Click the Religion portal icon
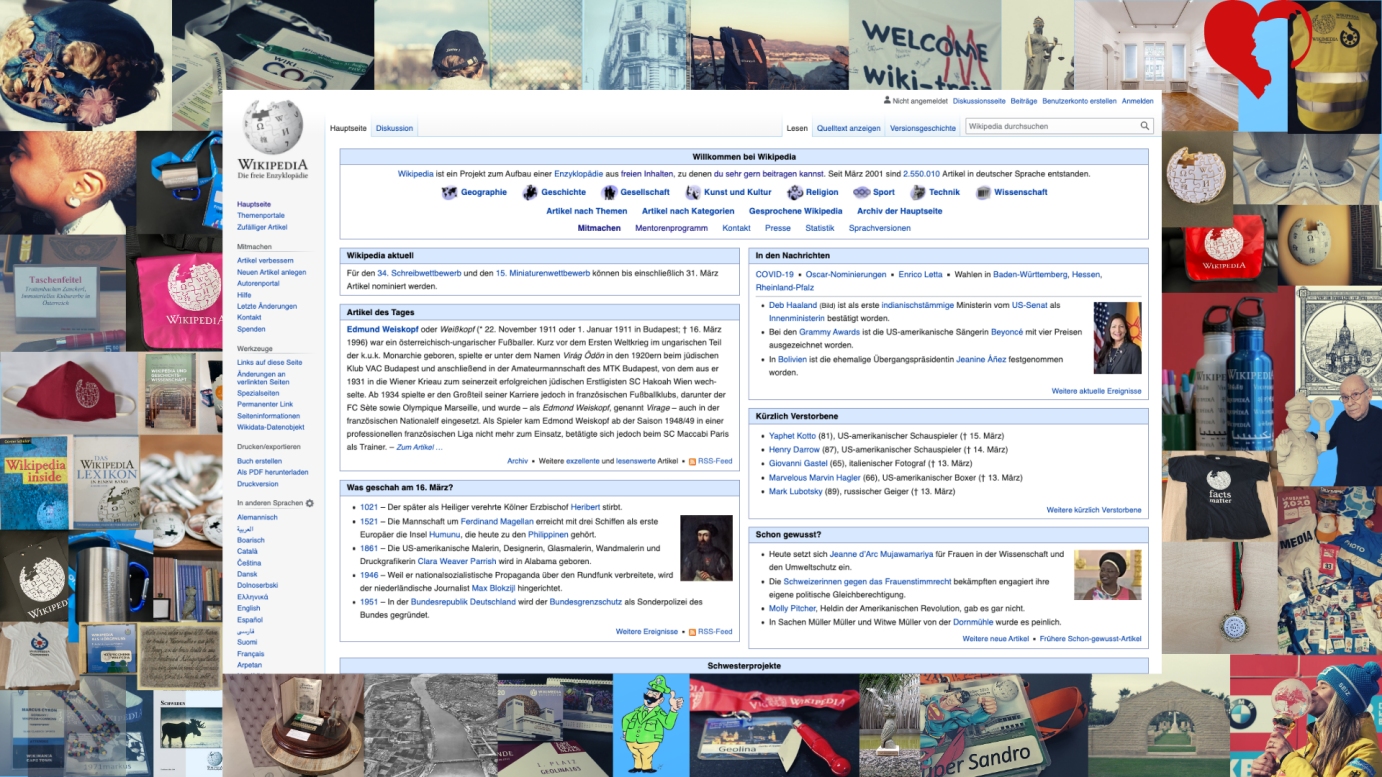 pyautogui.click(x=795, y=192)
